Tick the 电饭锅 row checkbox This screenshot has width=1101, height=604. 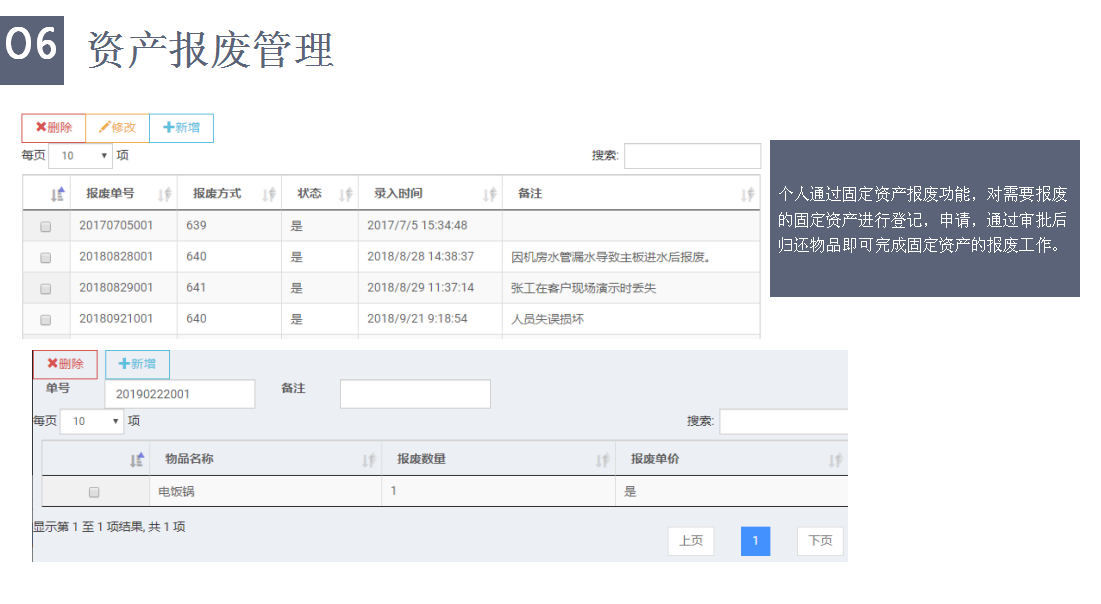point(94,492)
